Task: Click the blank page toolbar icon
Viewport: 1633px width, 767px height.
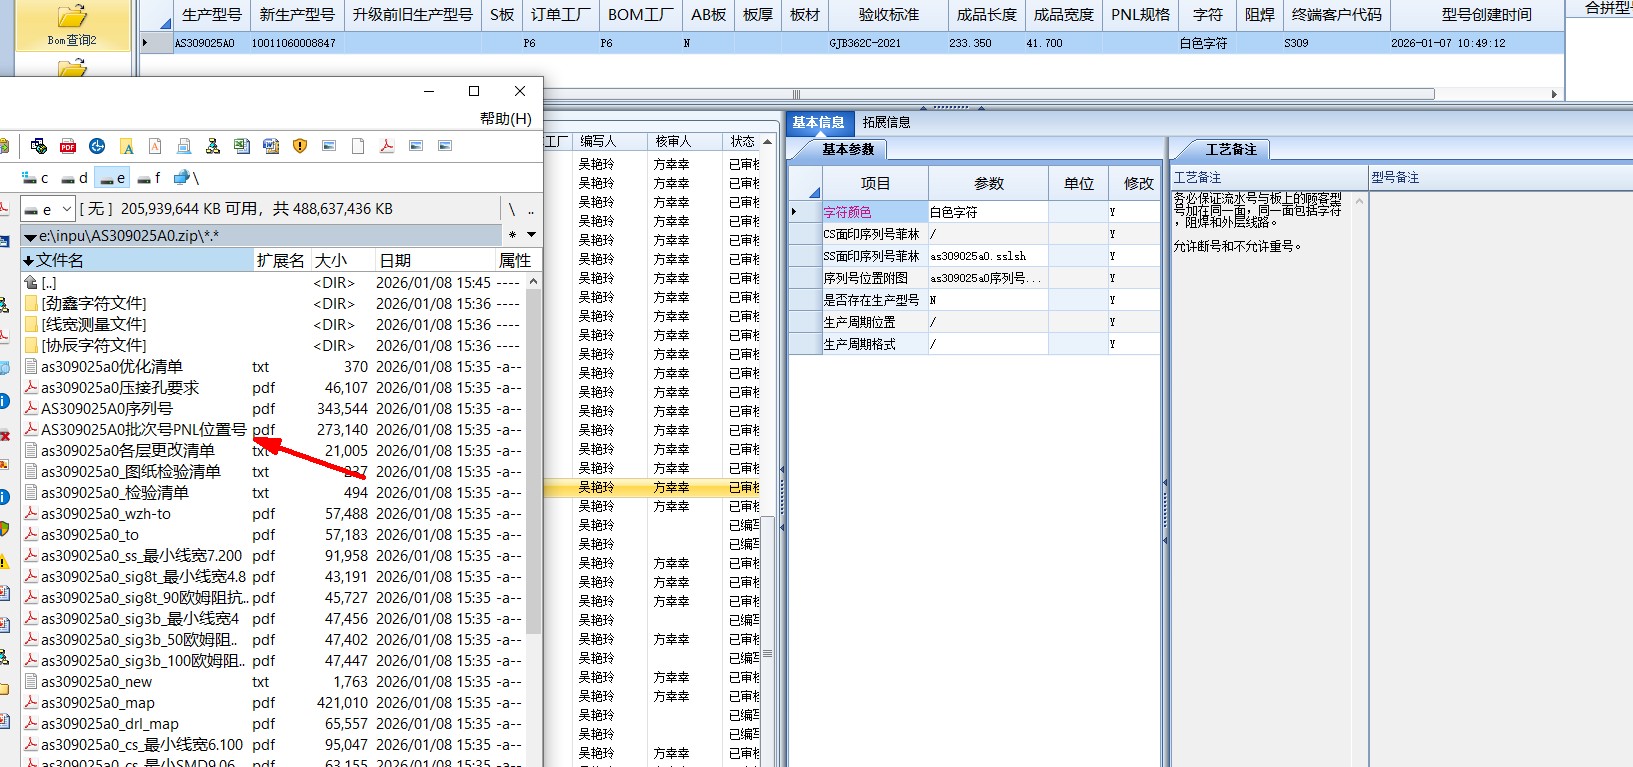Action: tap(358, 146)
